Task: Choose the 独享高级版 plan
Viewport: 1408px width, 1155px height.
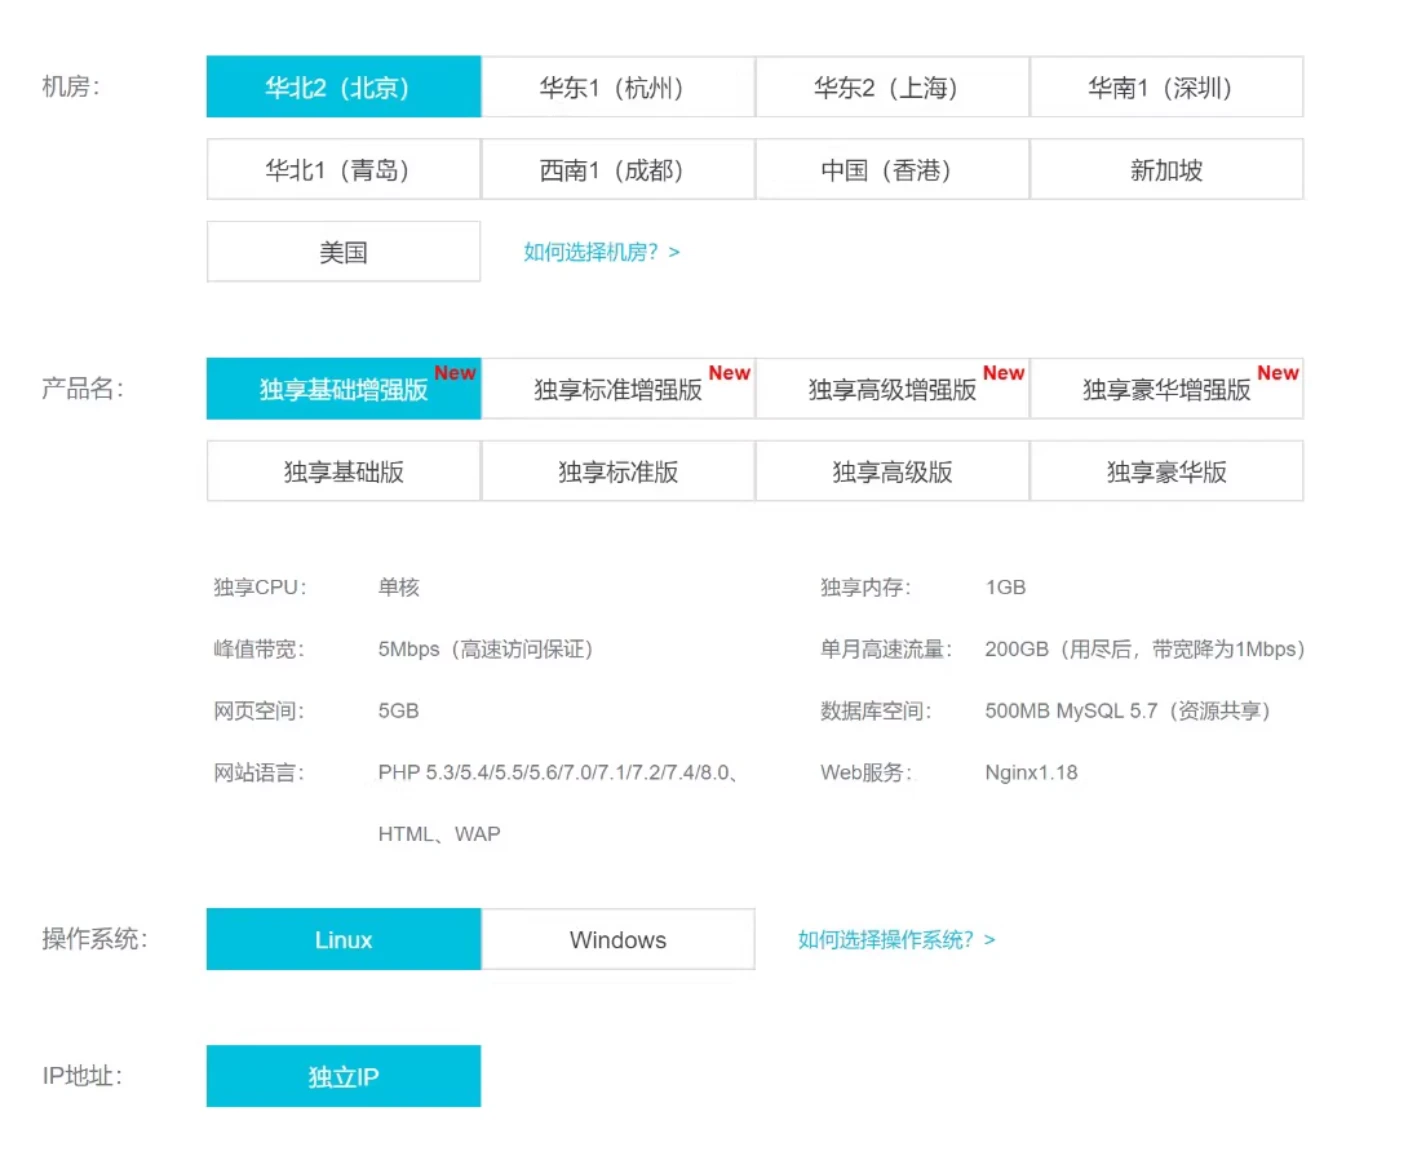Action: point(891,471)
